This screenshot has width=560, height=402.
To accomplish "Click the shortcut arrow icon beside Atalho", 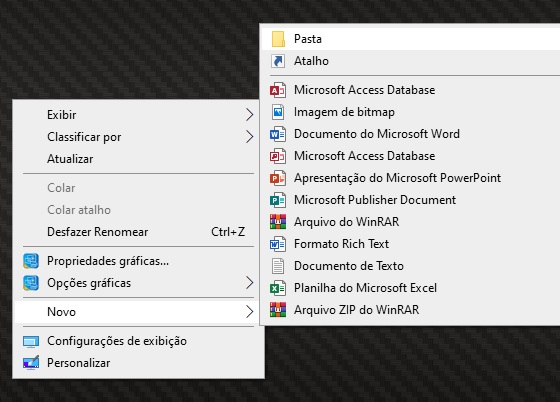I will tap(278, 61).
